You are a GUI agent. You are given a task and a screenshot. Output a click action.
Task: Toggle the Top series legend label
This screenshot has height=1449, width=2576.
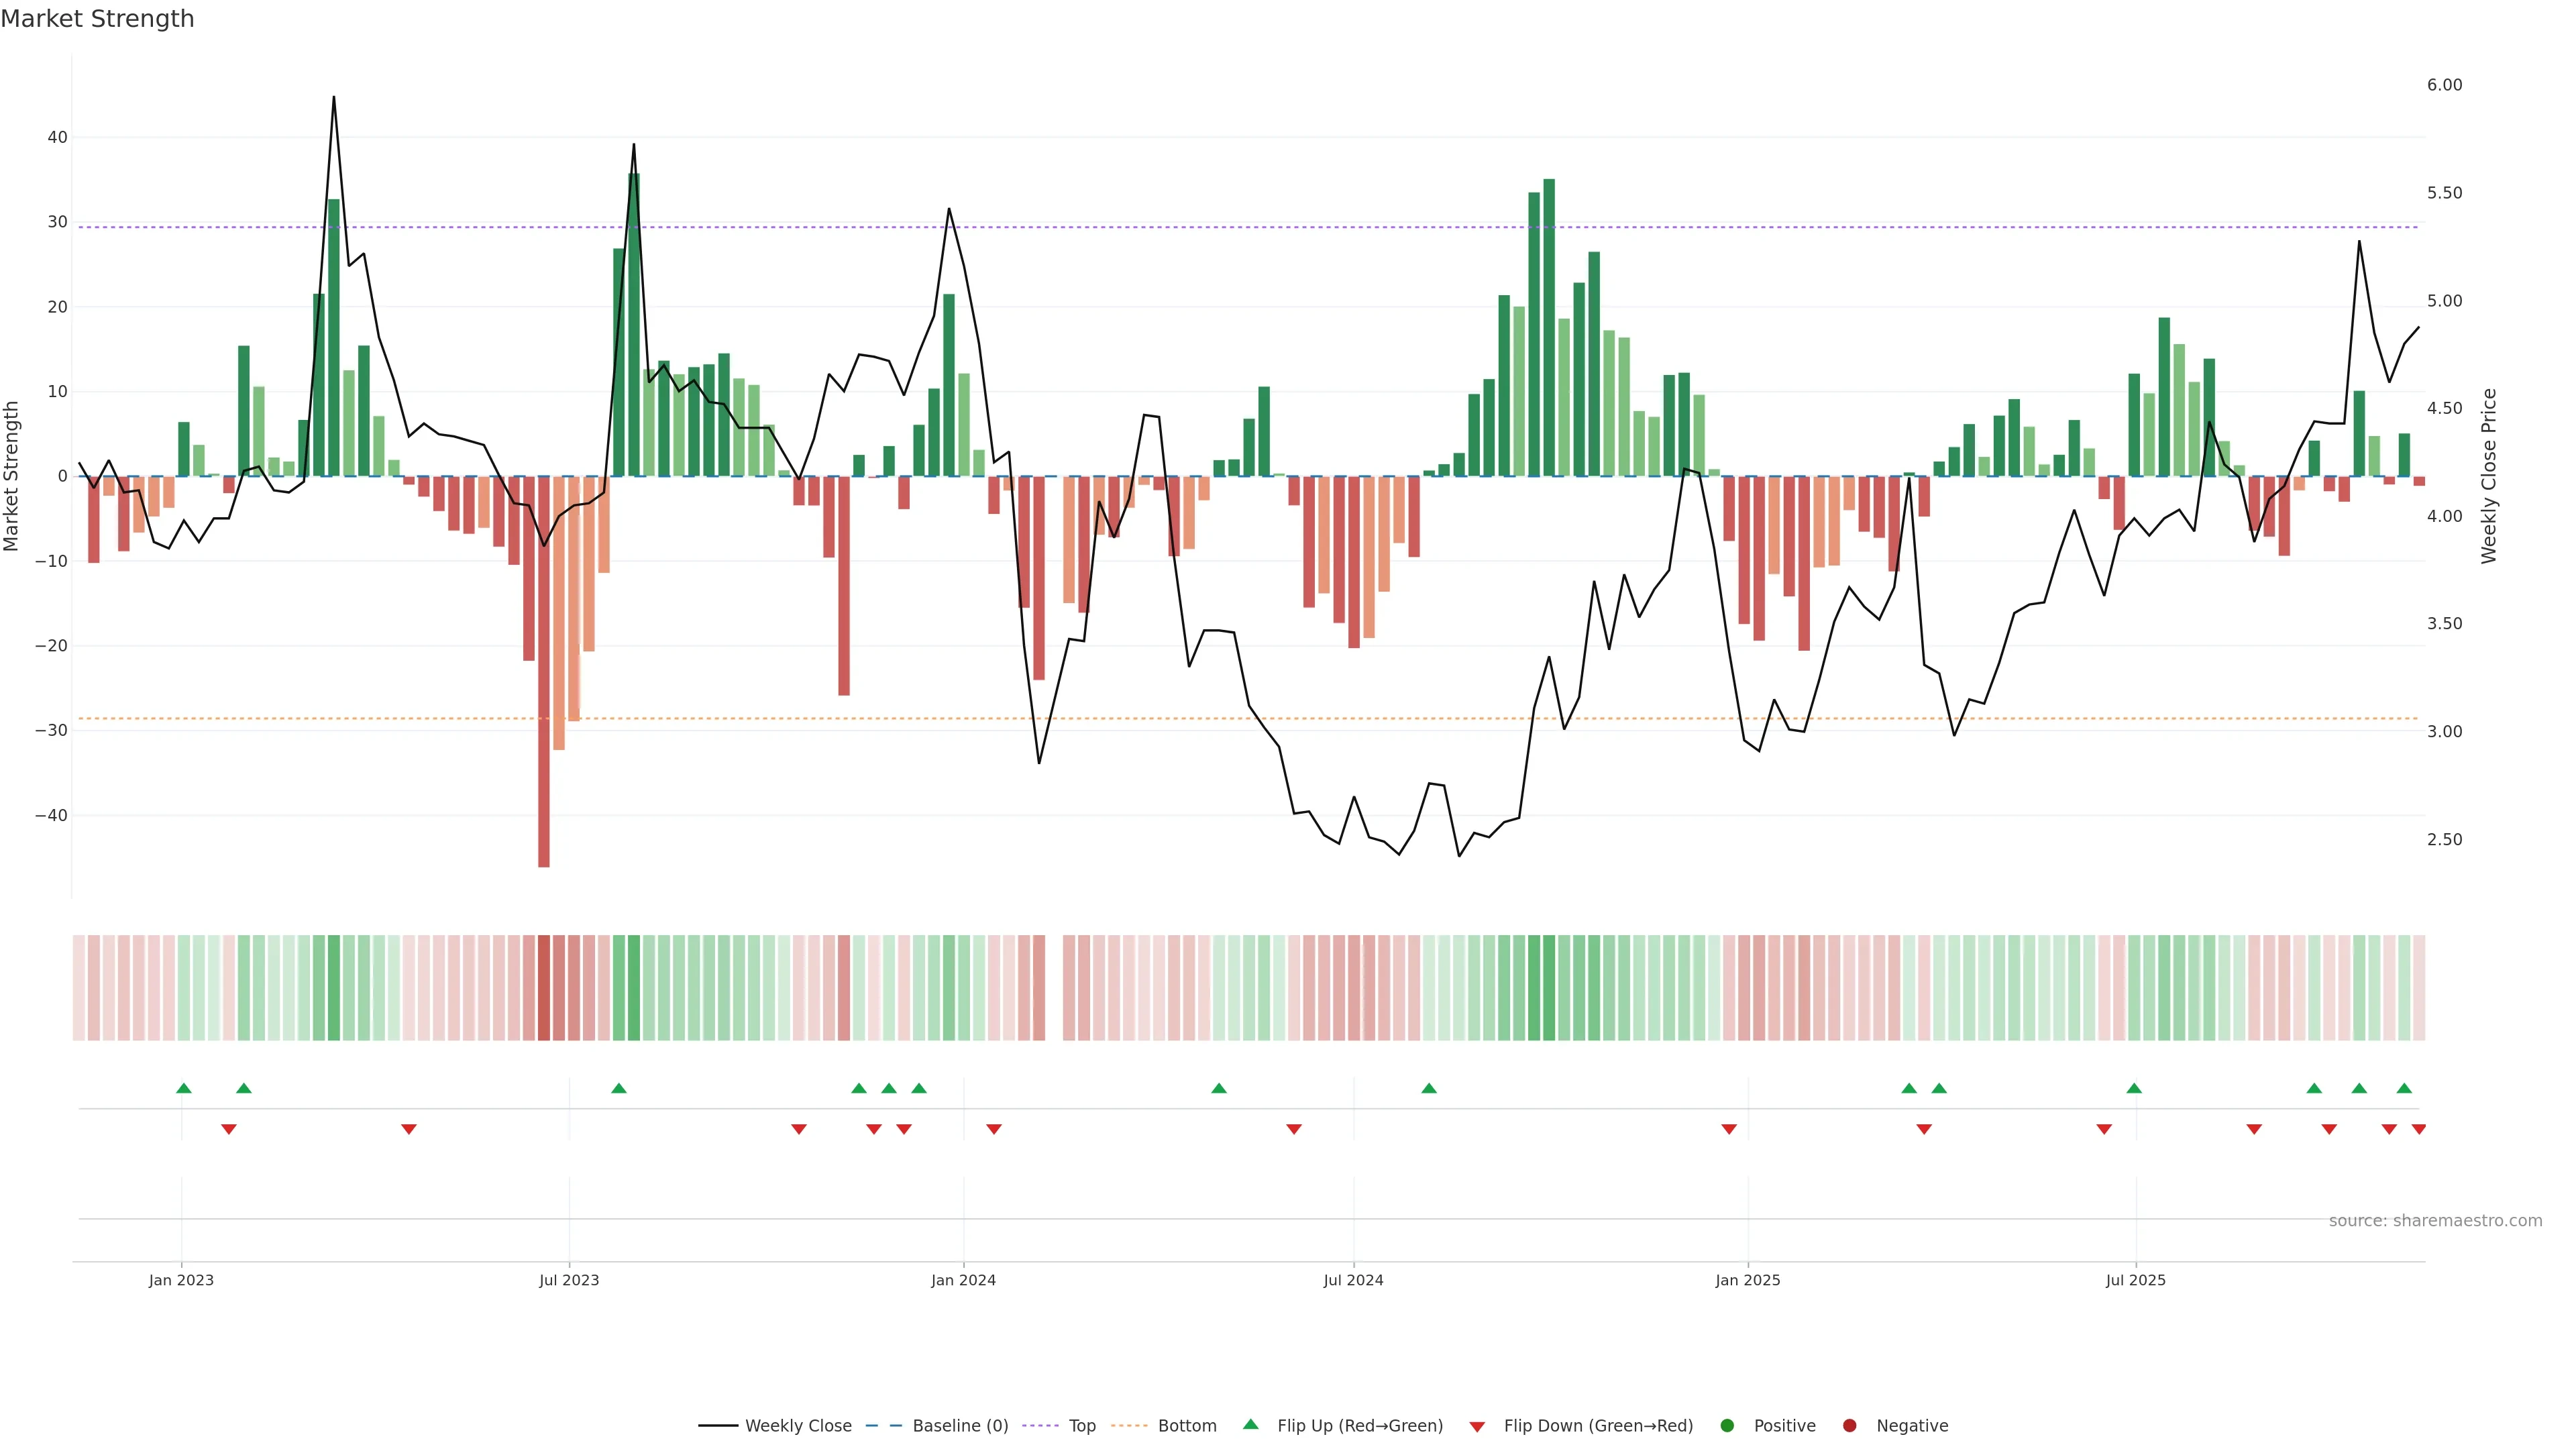click(x=1082, y=1426)
